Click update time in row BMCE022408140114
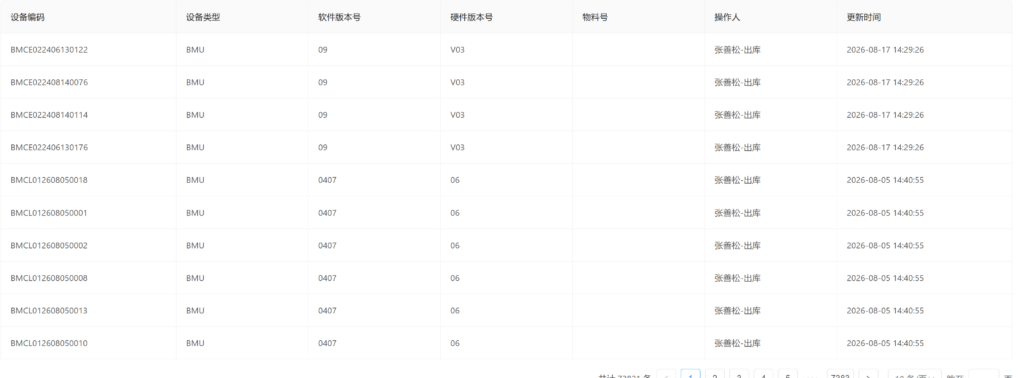The image size is (1024, 378). 885,115
